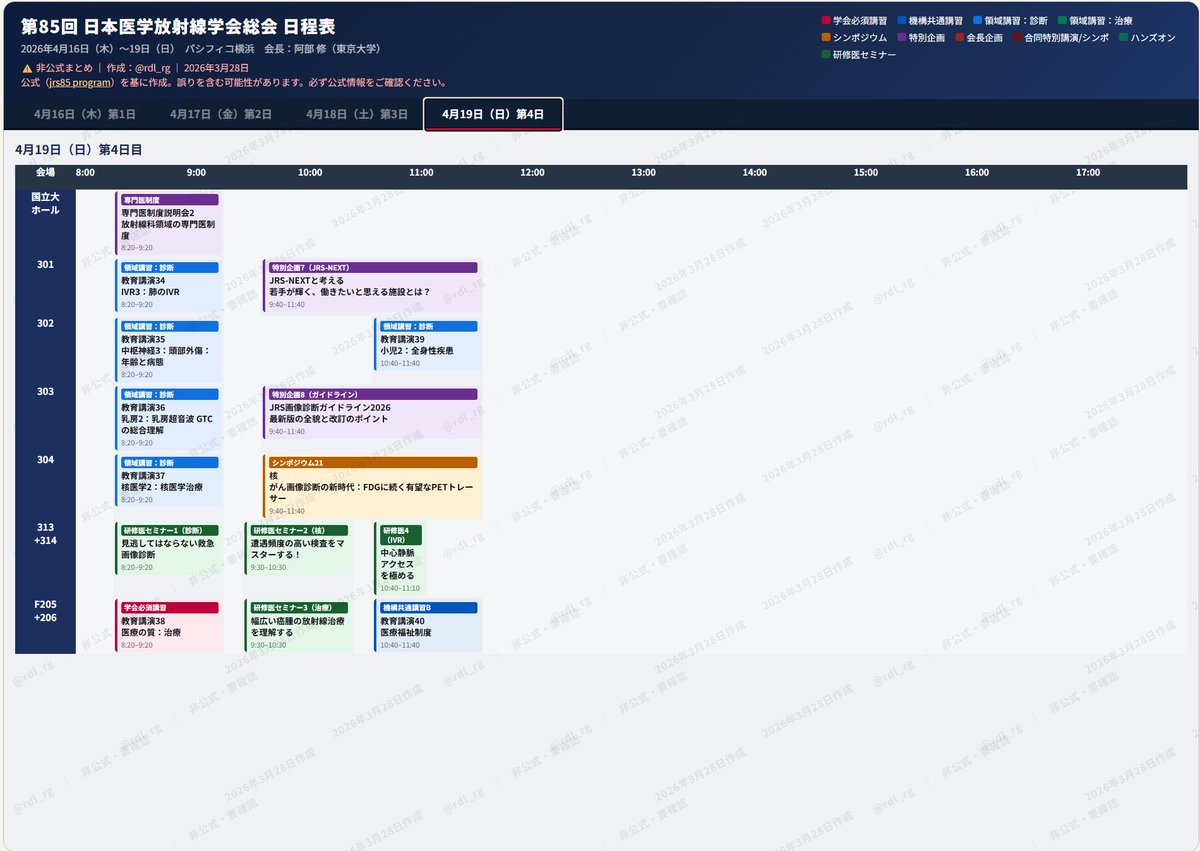
Task: Click the 313+314 room label
Action: 45,533
